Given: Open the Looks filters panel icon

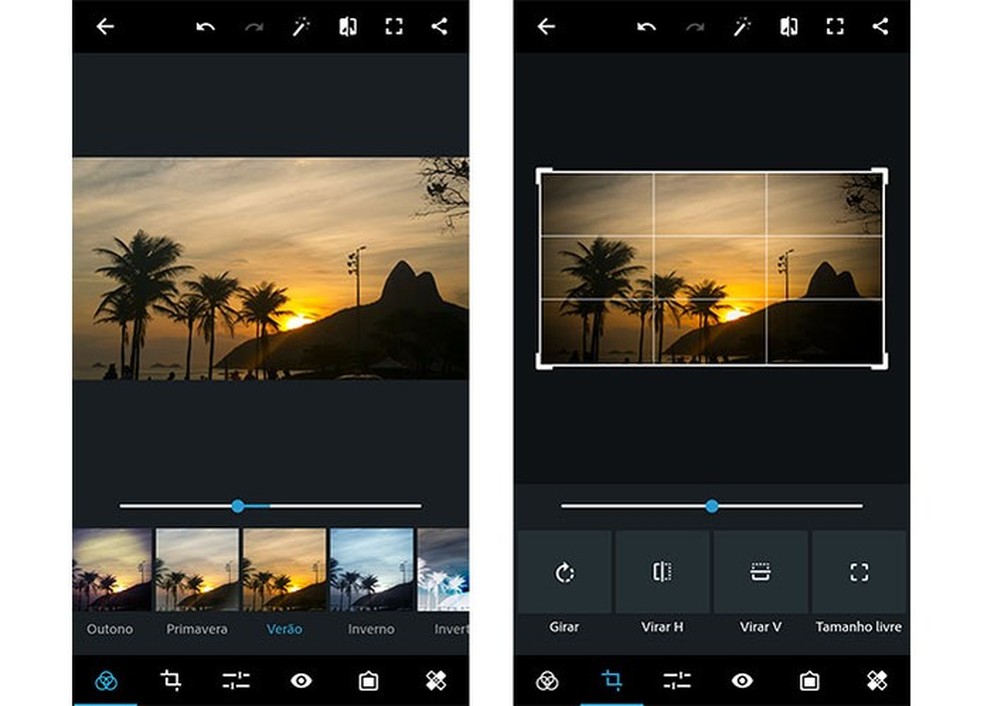Looking at the screenshot, I should pyautogui.click(x=108, y=681).
